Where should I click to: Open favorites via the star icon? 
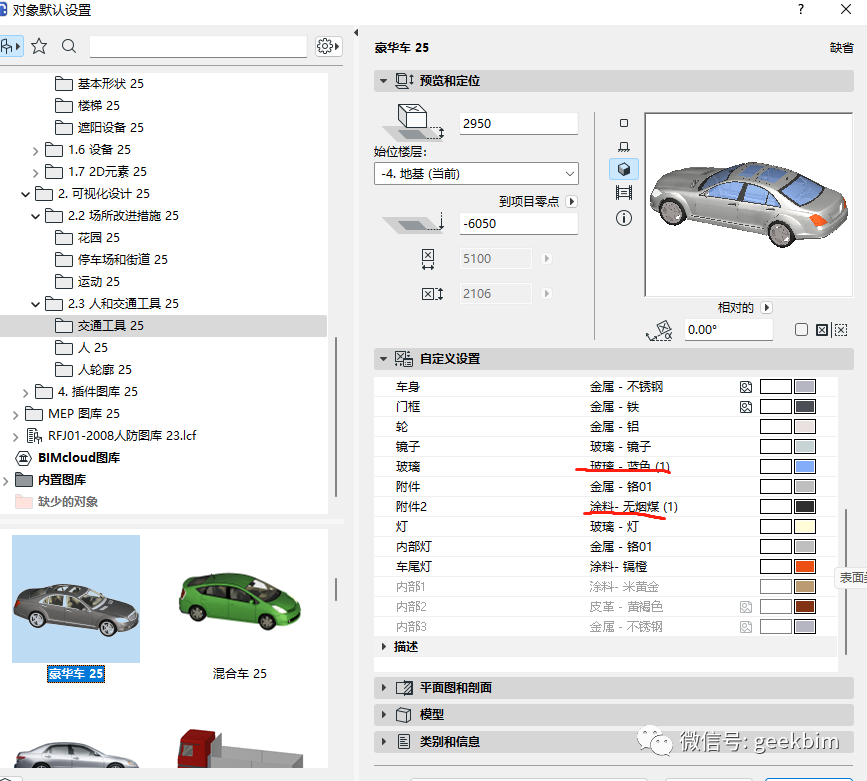[x=39, y=46]
